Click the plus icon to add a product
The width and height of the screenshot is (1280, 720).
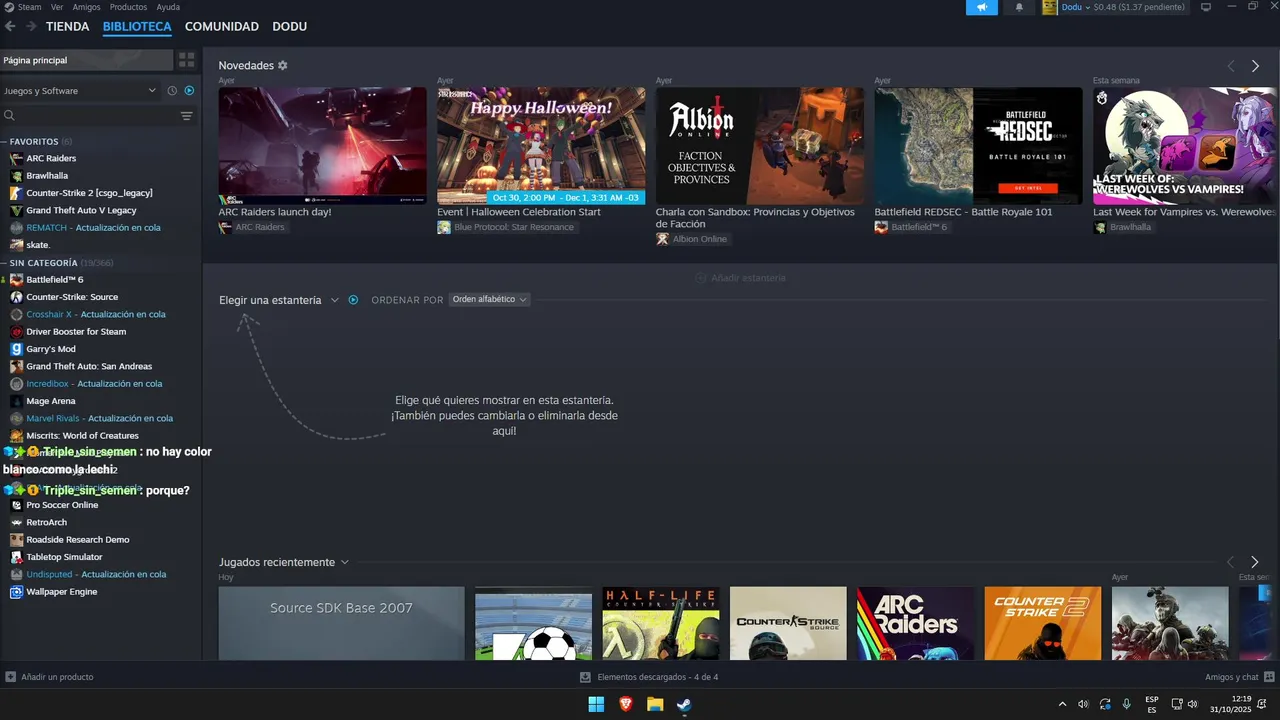coord(10,677)
